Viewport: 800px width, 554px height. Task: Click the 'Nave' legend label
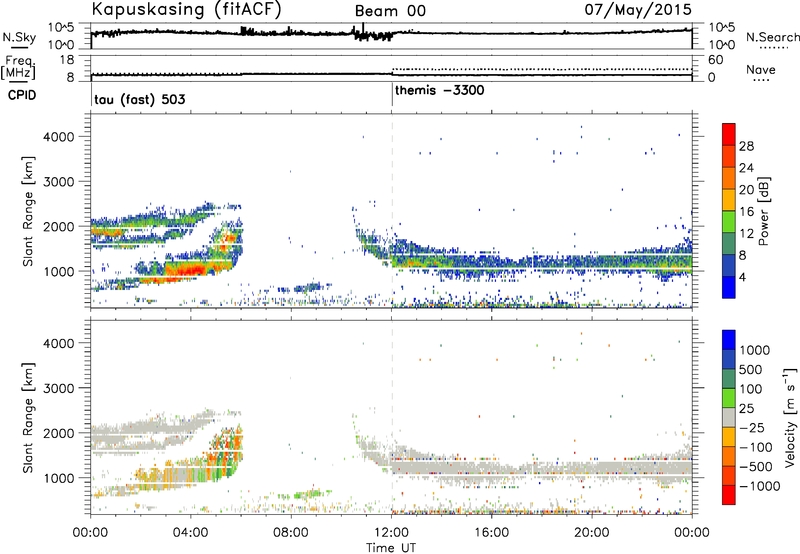point(761,70)
